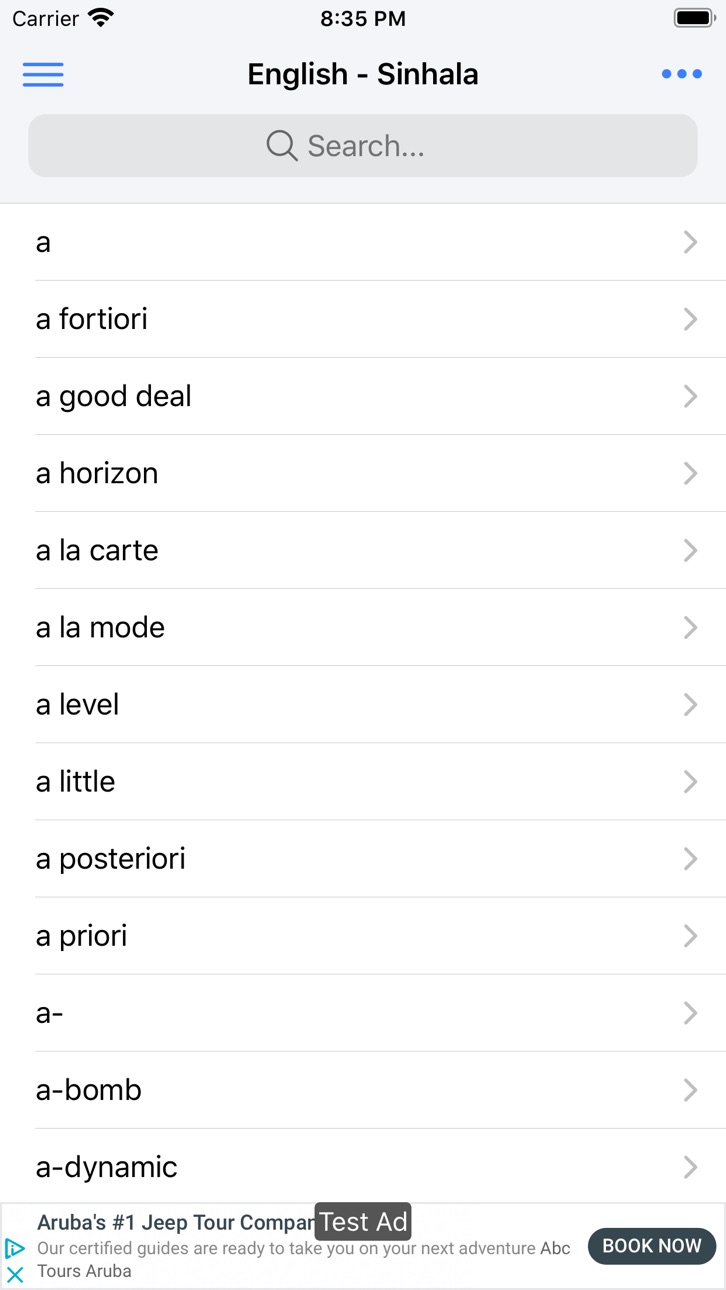Tap the 'a-dynamic' list entry
This screenshot has width=726, height=1290.
(363, 1167)
